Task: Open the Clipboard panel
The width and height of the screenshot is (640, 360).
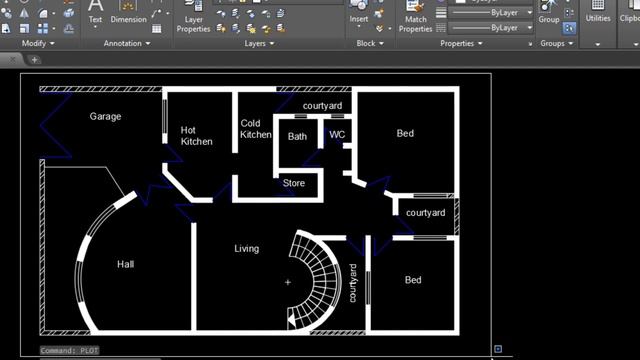Action: (630, 11)
